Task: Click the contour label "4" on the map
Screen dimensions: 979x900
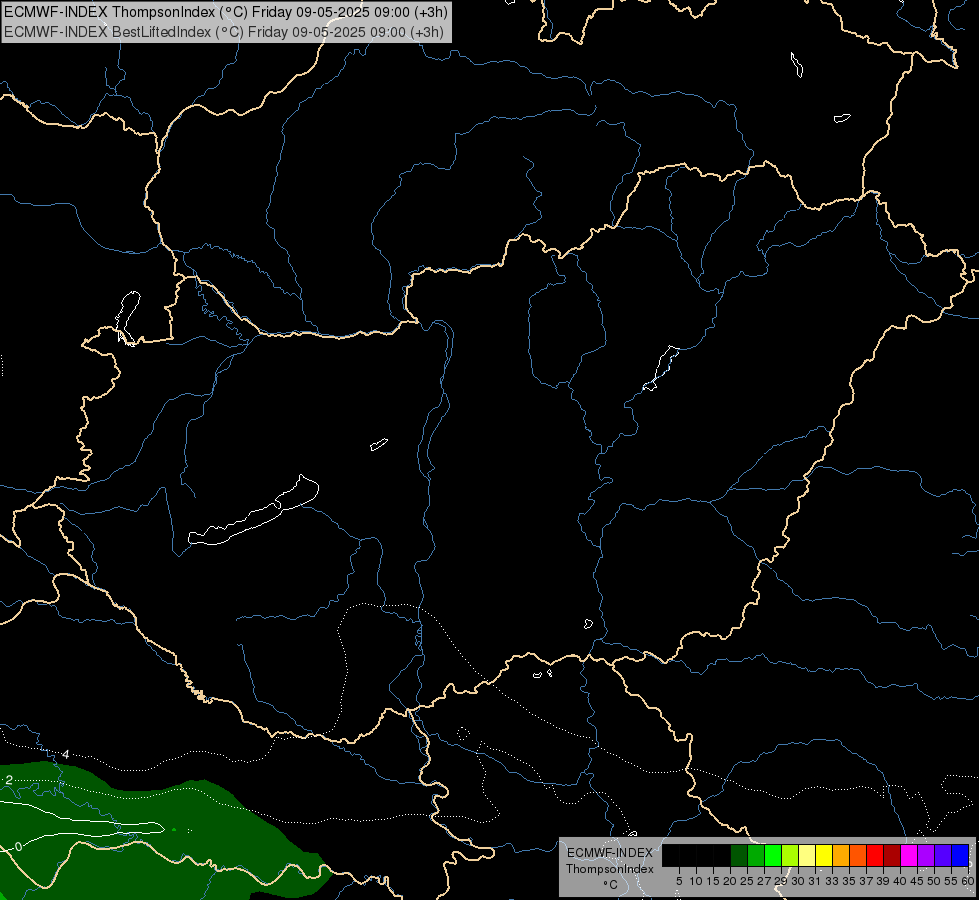Action: (66, 754)
